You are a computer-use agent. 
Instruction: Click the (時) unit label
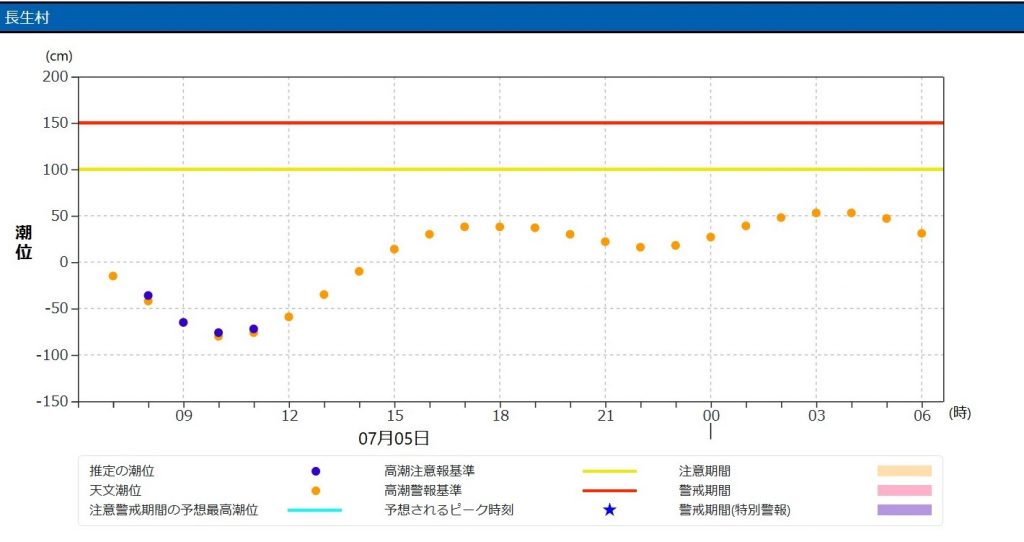[x=959, y=413]
